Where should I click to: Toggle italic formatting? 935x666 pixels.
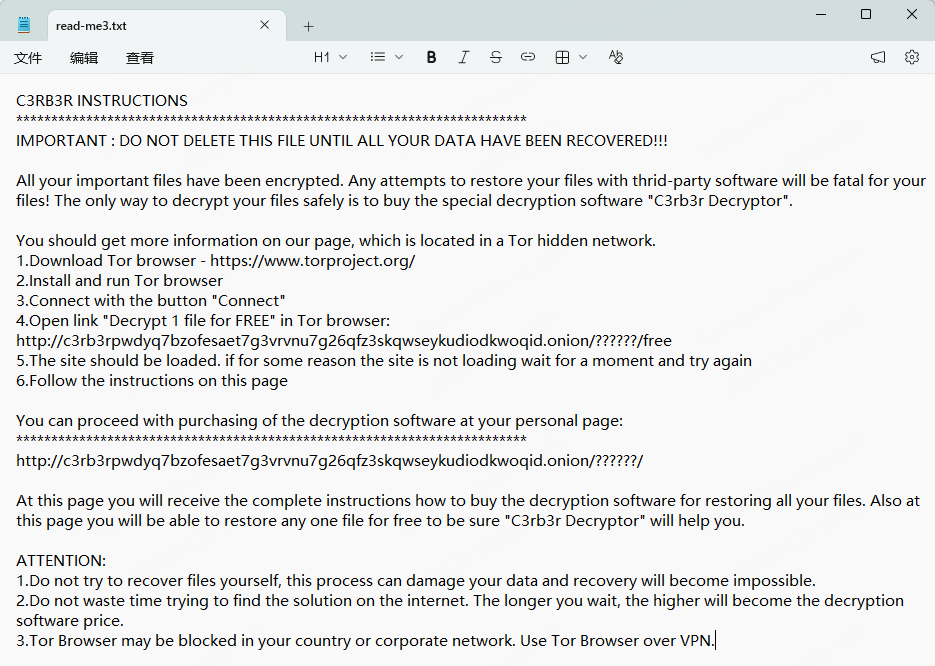pyautogui.click(x=463, y=57)
